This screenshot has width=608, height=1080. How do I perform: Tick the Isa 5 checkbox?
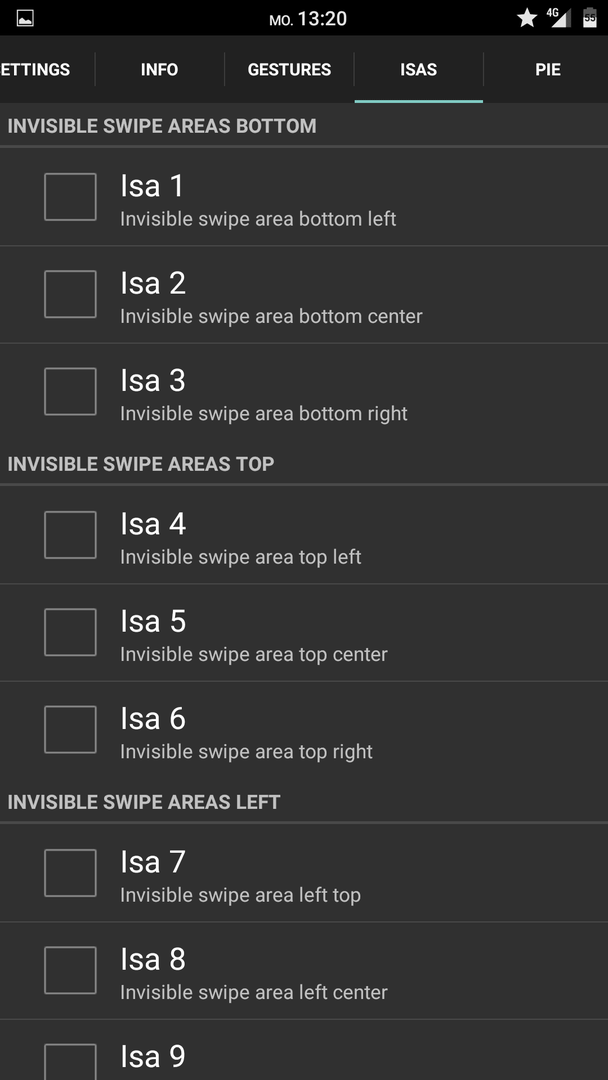point(70,632)
